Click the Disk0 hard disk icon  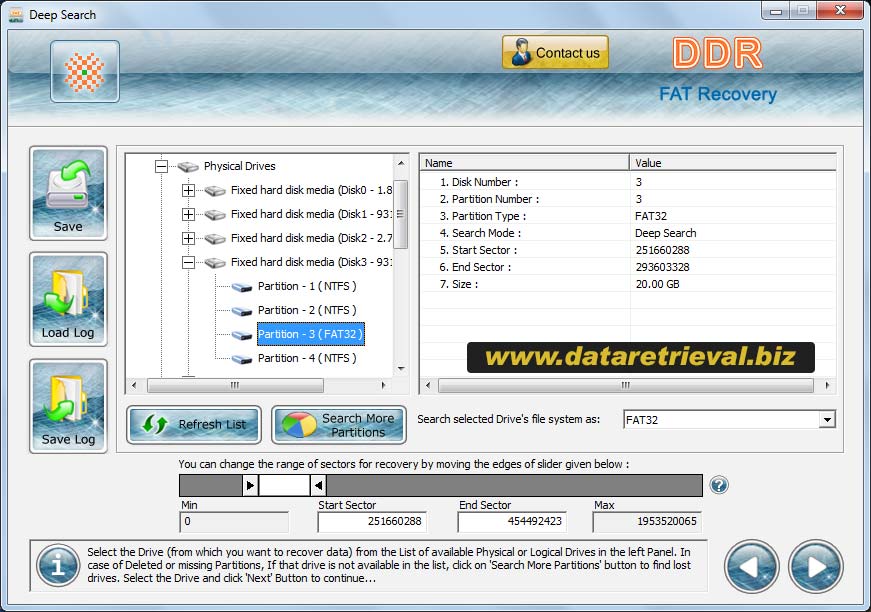215,190
